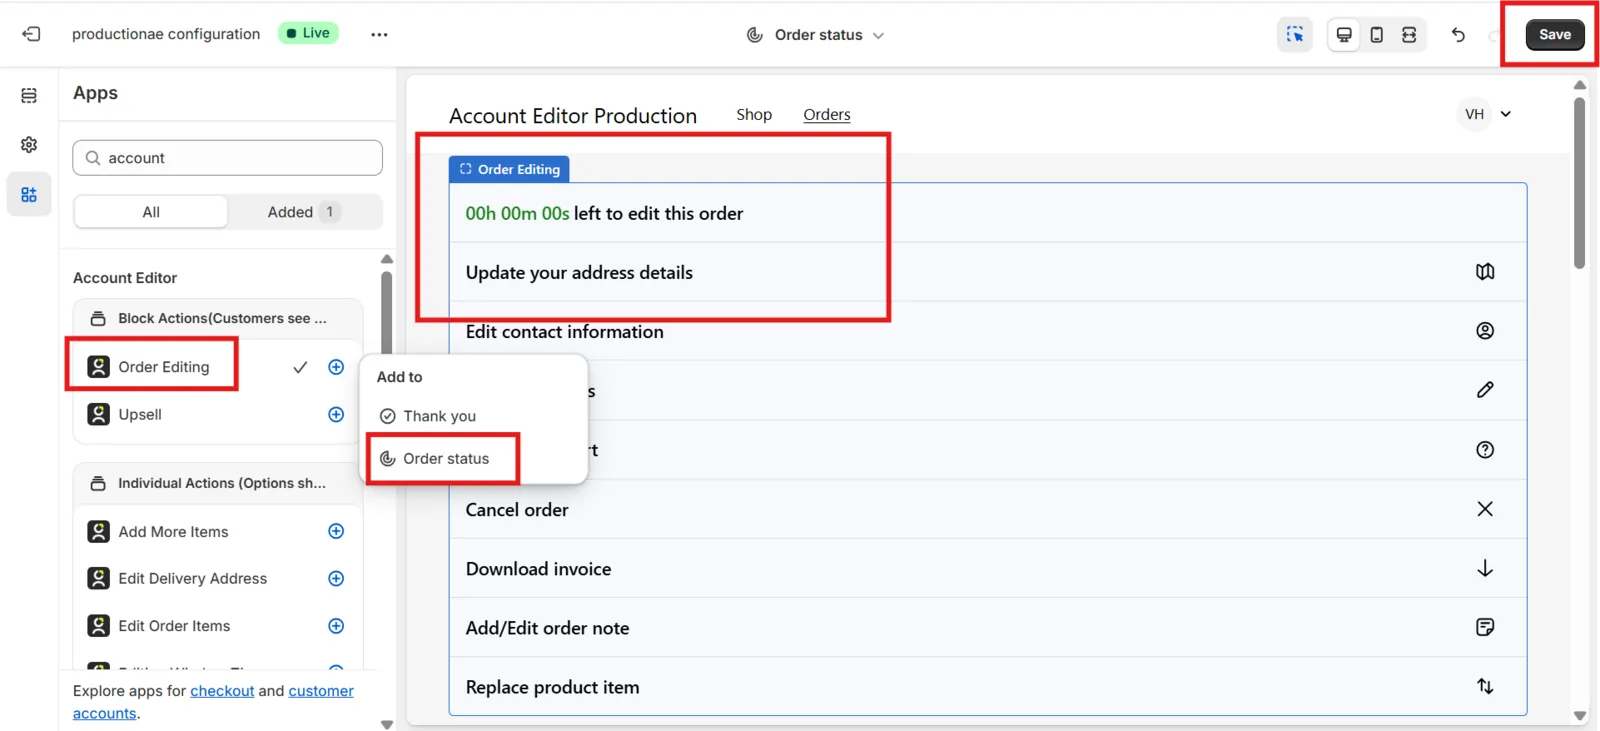Click into the app search field
The image size is (1600, 731).
(228, 158)
